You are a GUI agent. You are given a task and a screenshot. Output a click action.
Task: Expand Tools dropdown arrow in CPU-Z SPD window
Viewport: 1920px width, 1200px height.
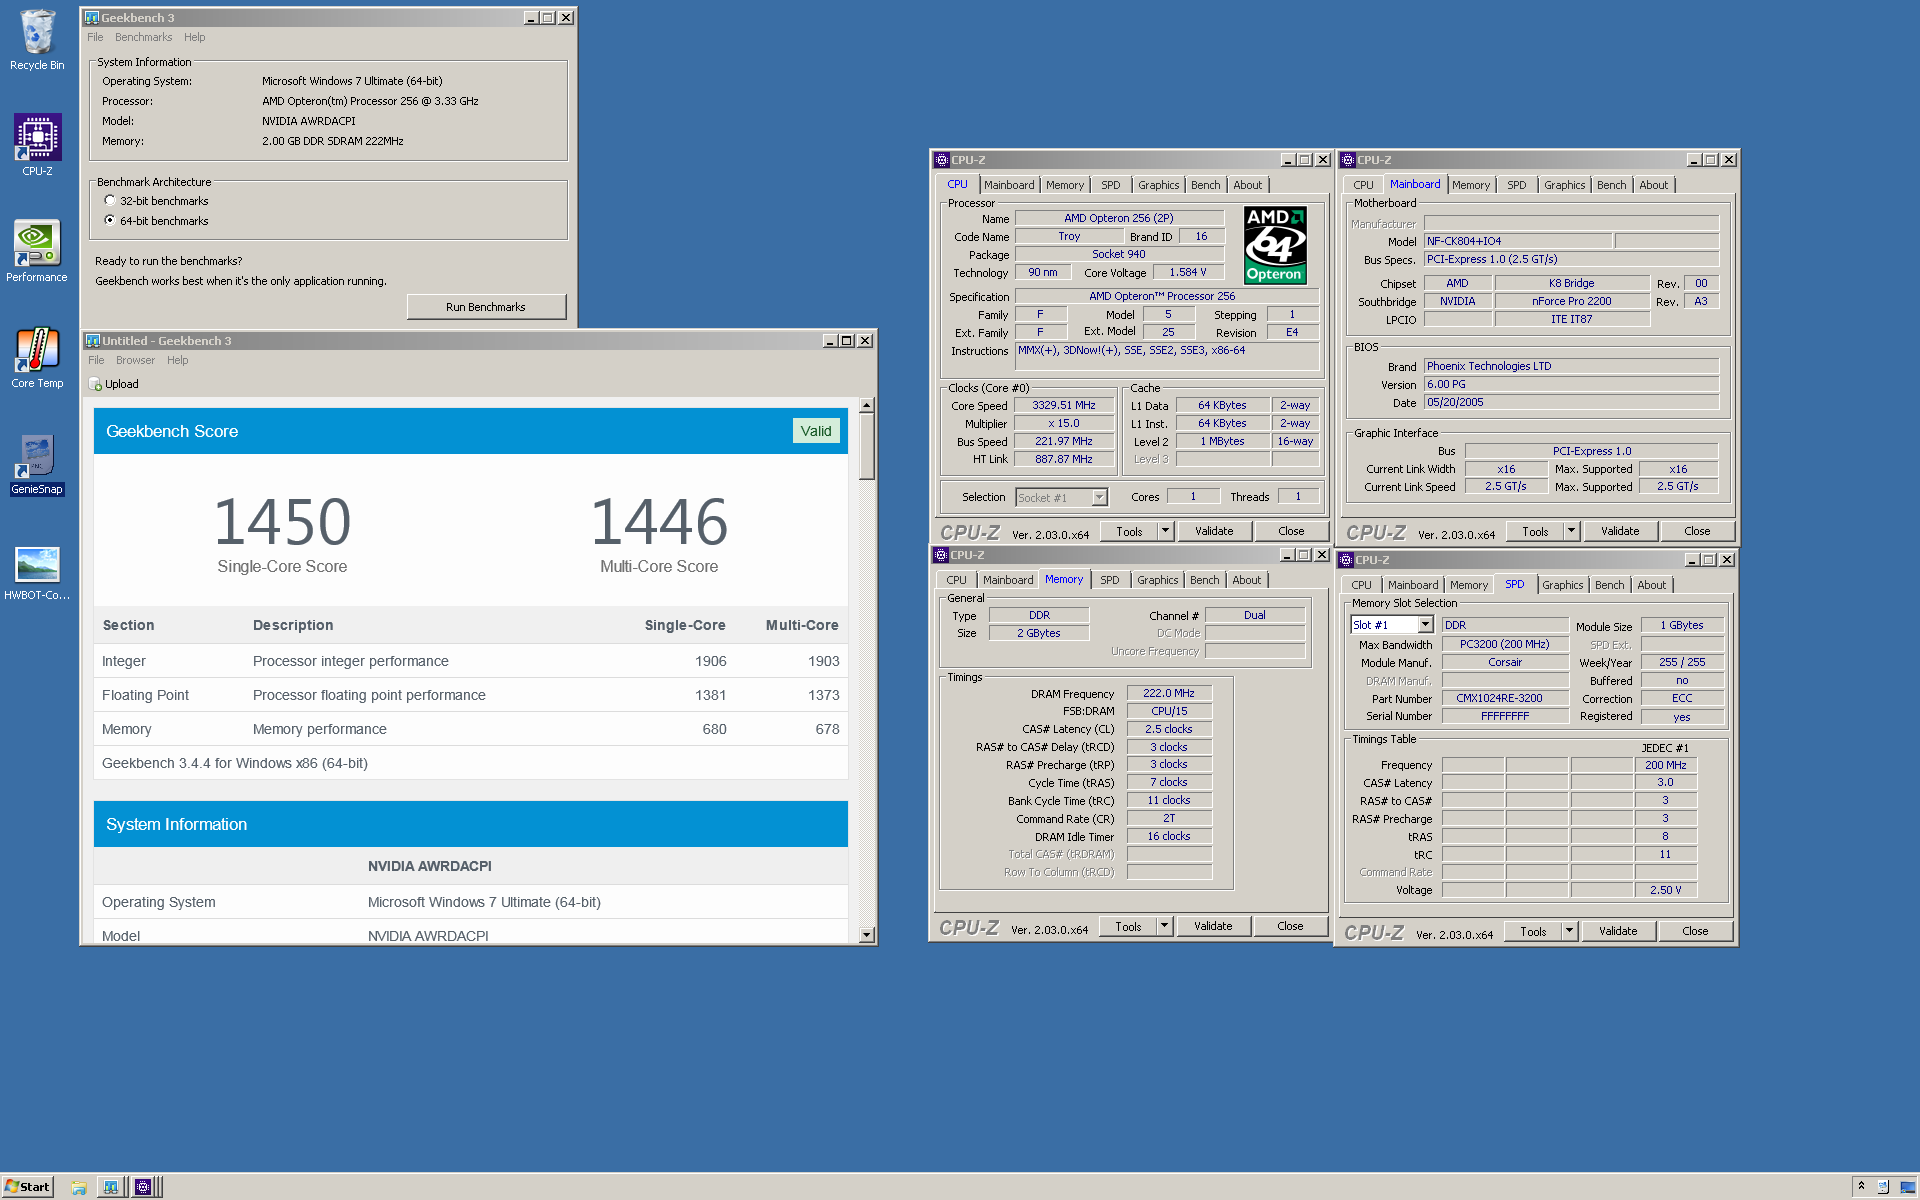click(x=1569, y=931)
